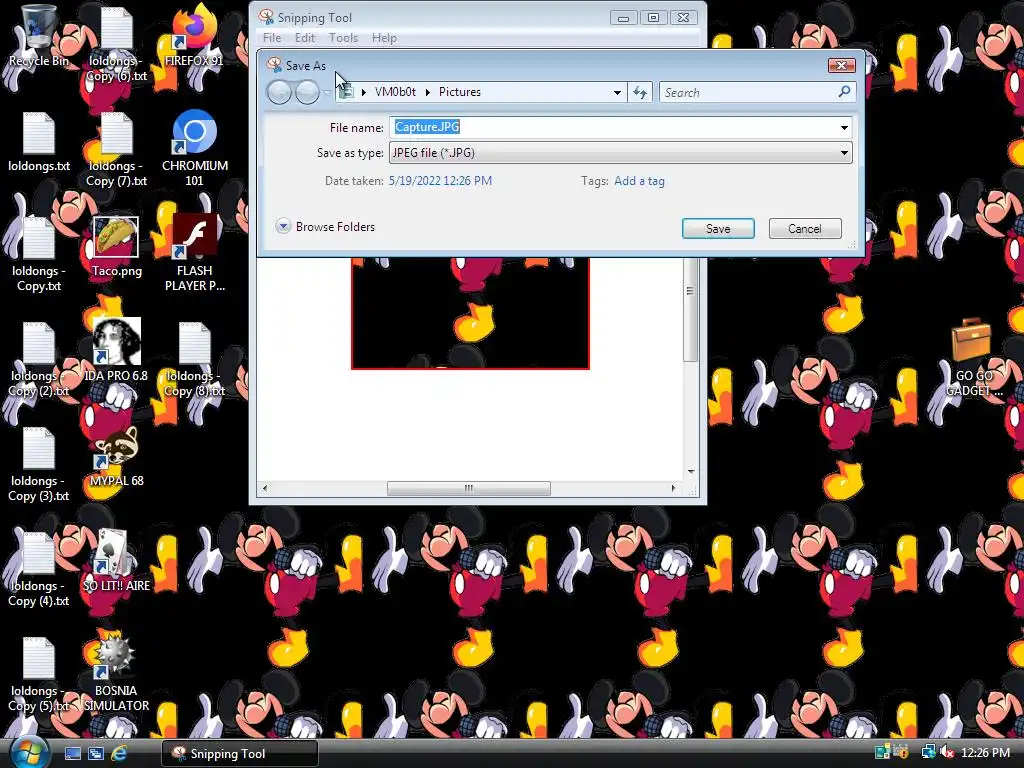The image size is (1024, 768).
Task: Select the FIREFOX 91 desktop shortcut
Action: [194, 36]
